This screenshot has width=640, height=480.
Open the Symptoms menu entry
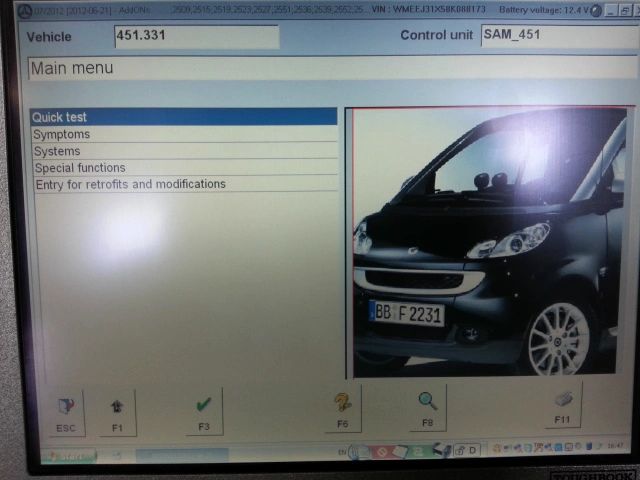pyautogui.click(x=184, y=134)
